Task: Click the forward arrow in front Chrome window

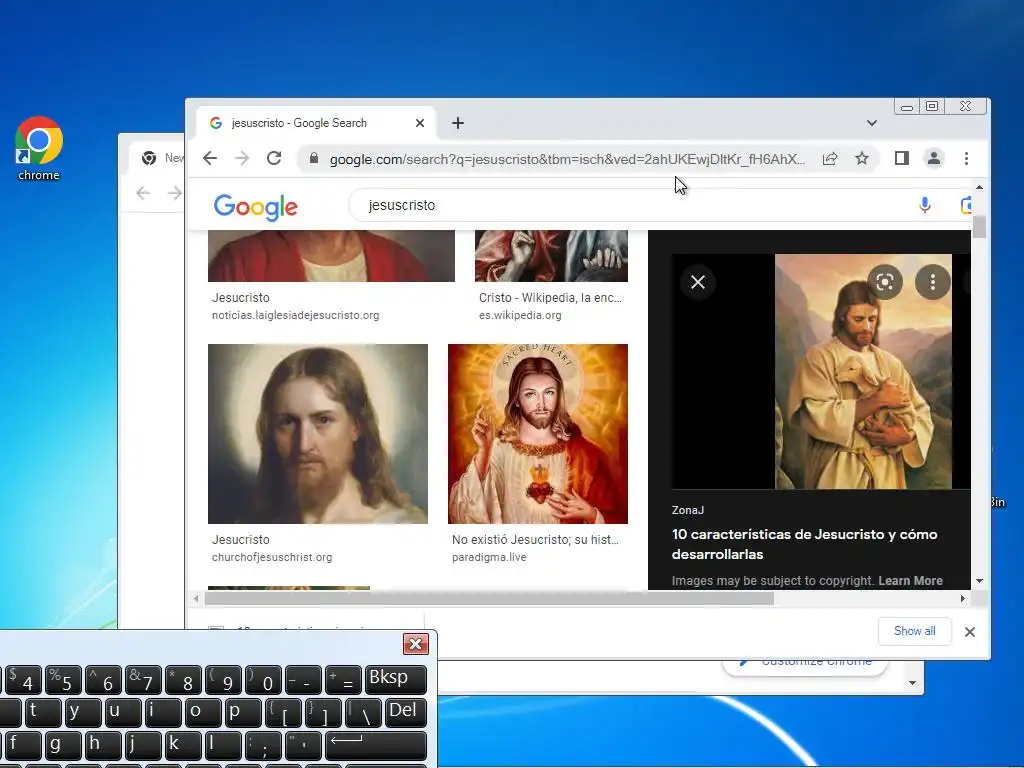Action: coord(242,158)
